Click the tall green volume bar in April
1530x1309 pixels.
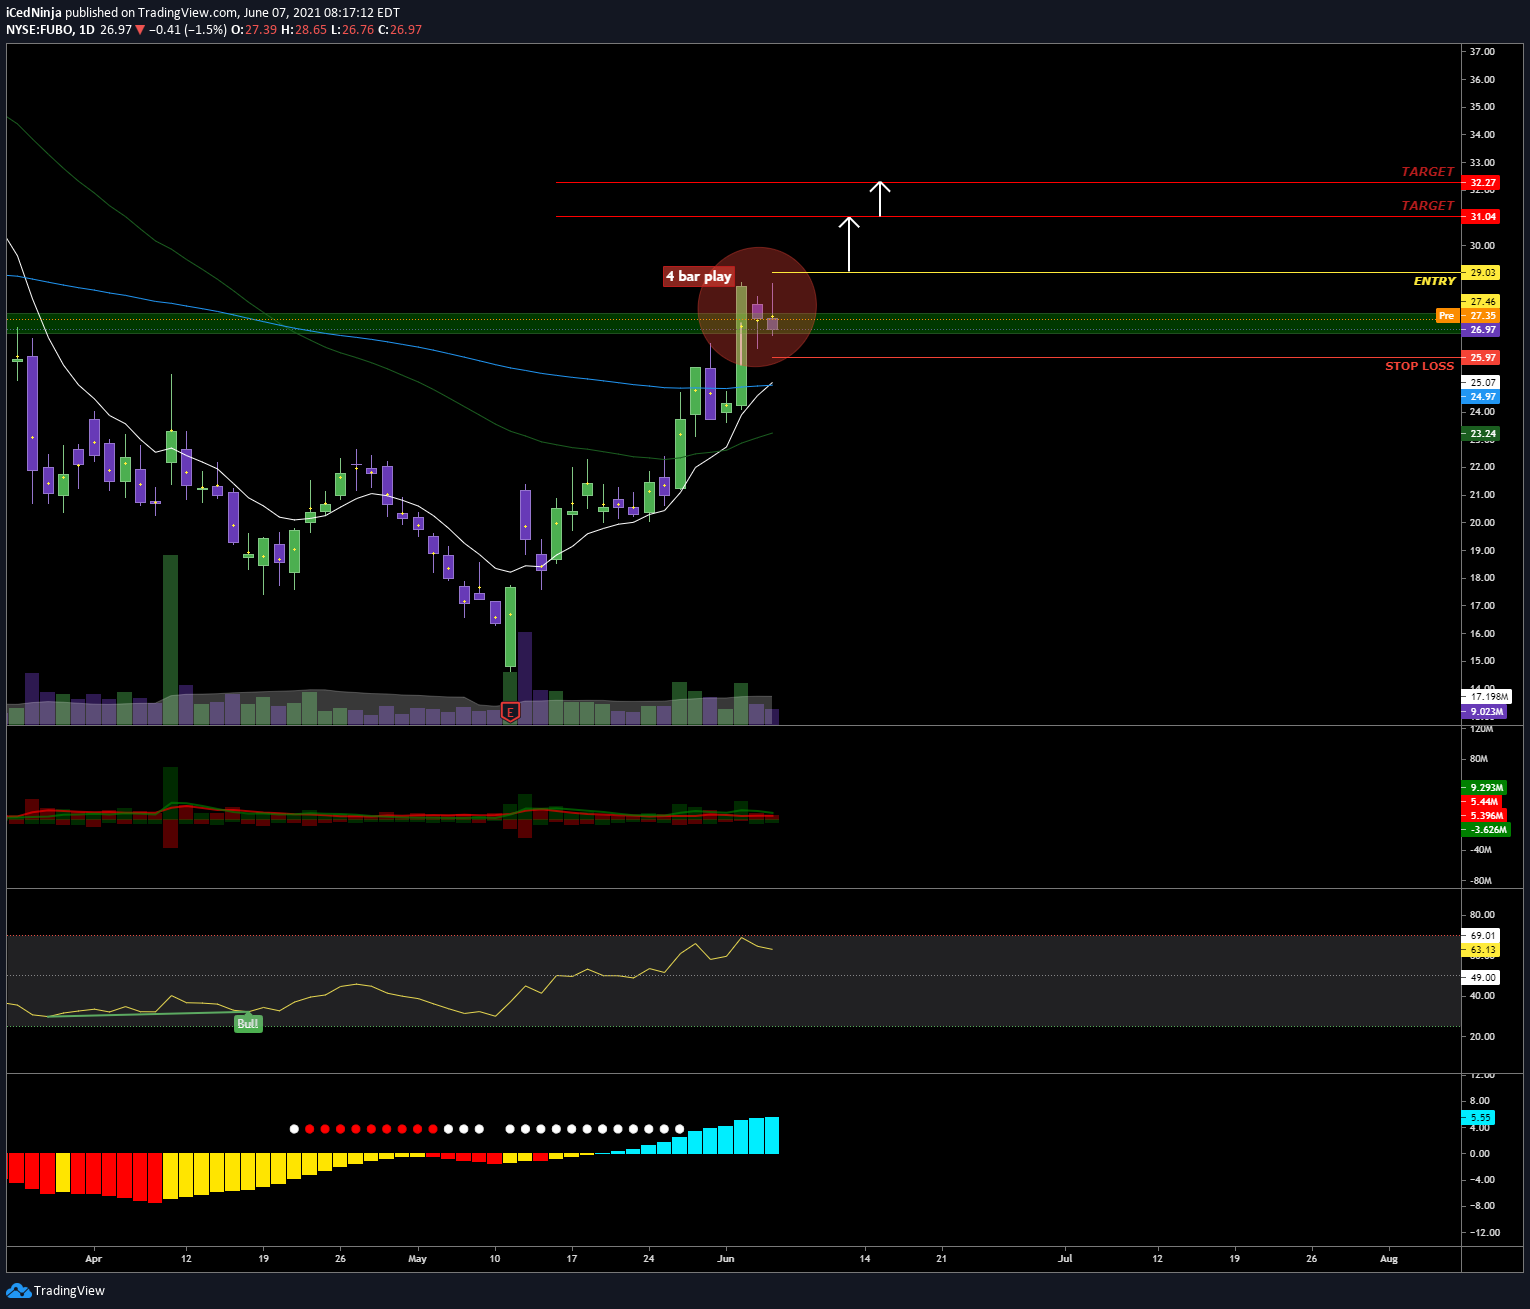[x=170, y=640]
